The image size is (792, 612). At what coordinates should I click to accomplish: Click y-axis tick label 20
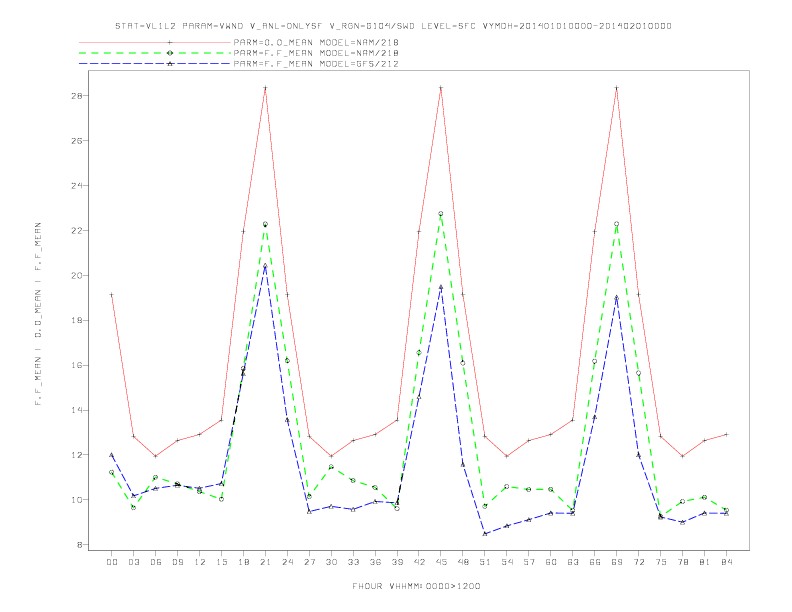(76, 276)
